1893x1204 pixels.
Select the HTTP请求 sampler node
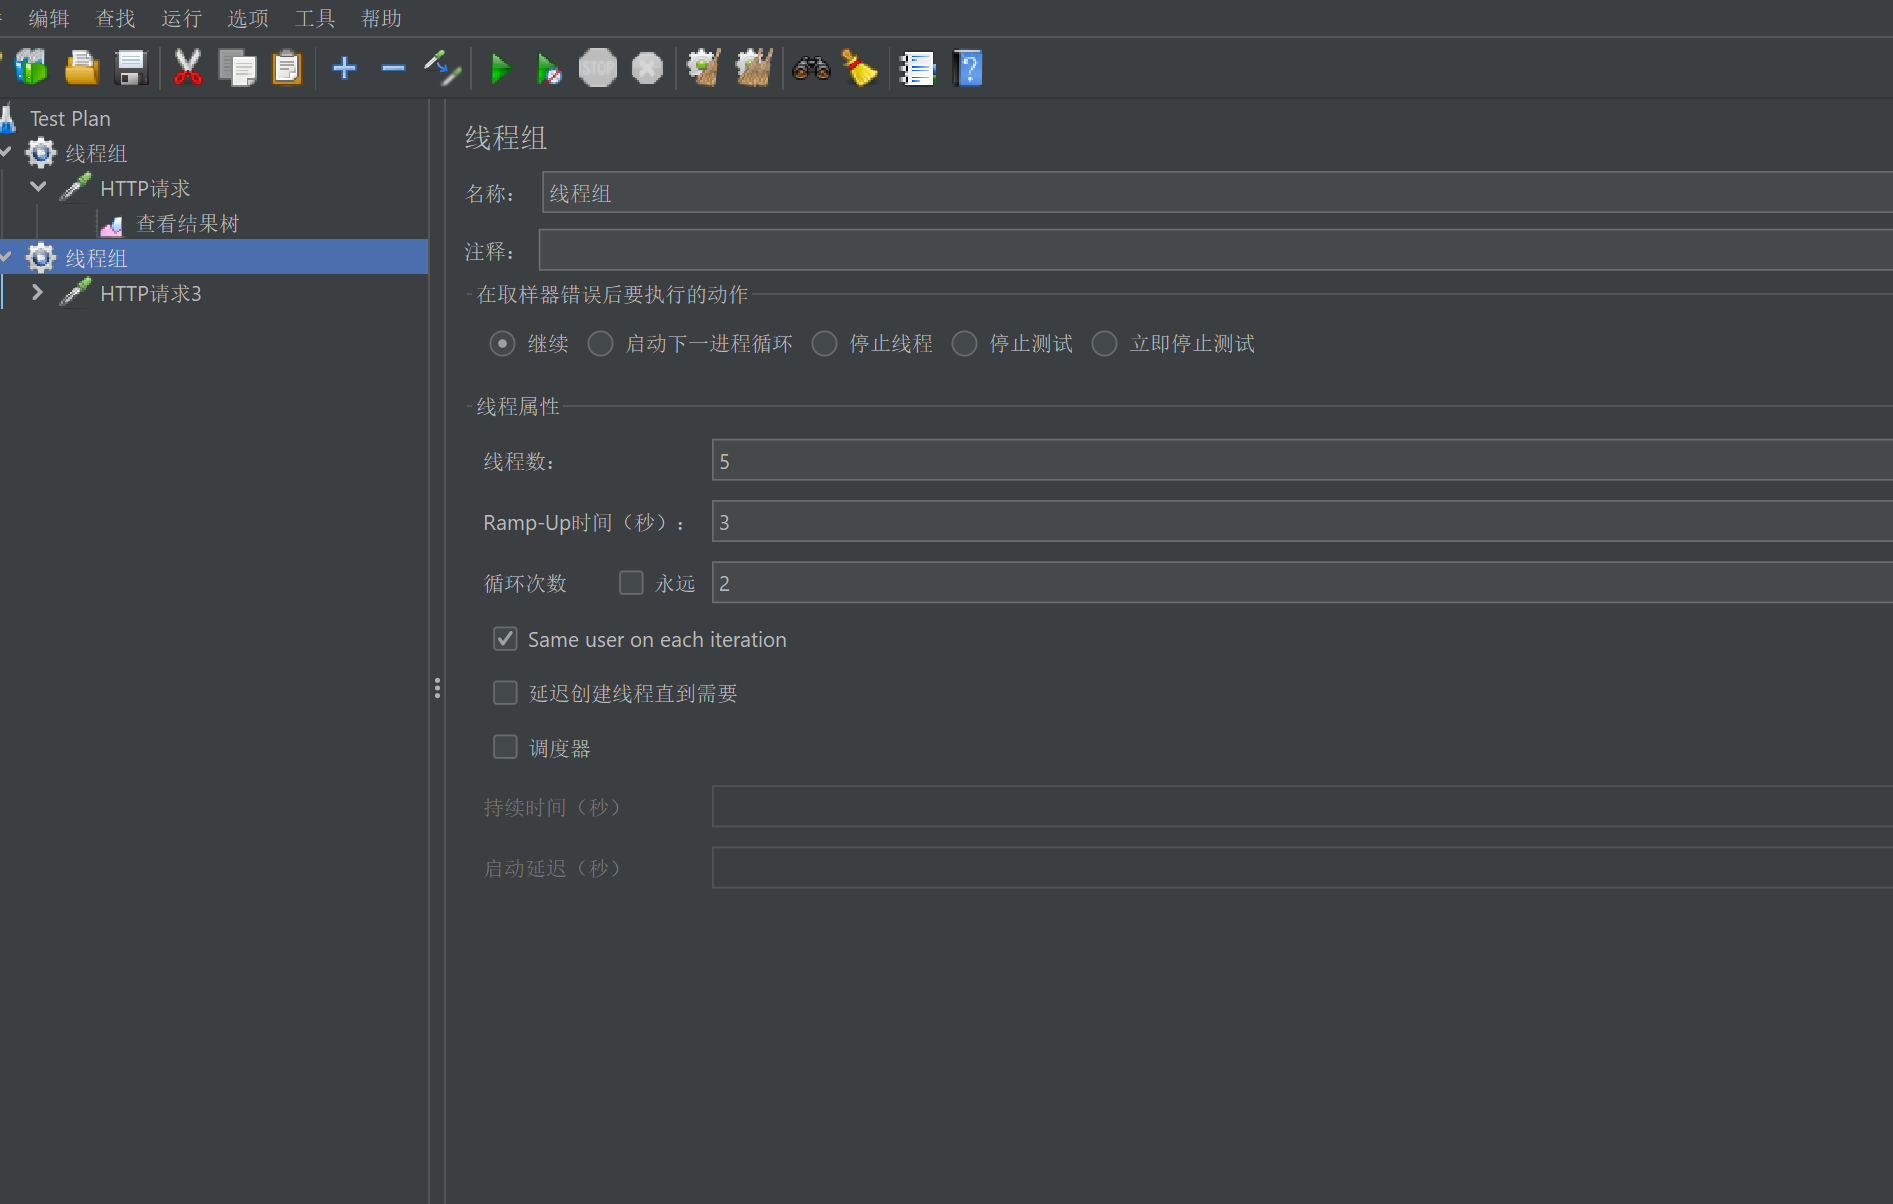click(x=145, y=188)
